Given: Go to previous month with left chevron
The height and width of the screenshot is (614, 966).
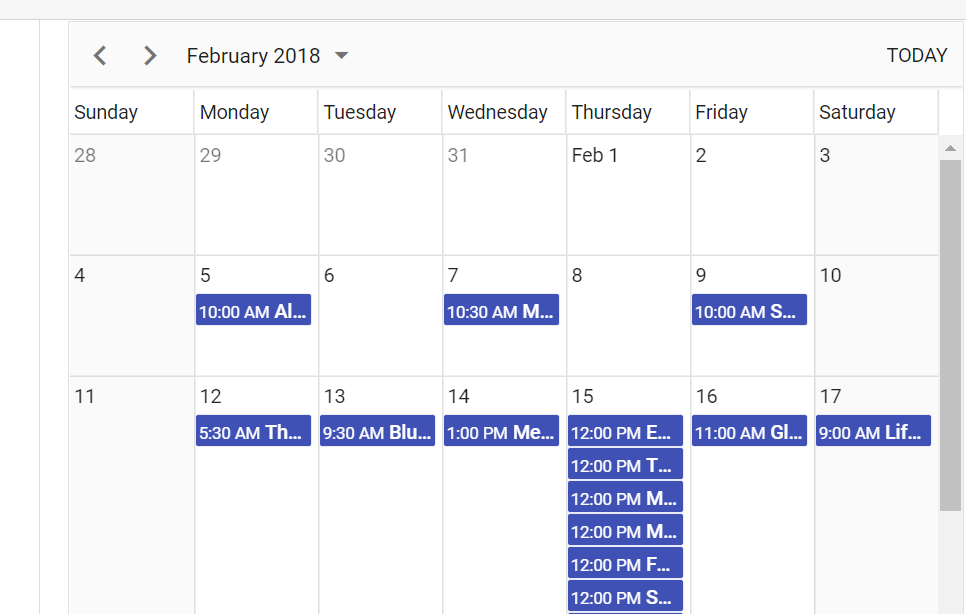Looking at the screenshot, I should point(100,55).
